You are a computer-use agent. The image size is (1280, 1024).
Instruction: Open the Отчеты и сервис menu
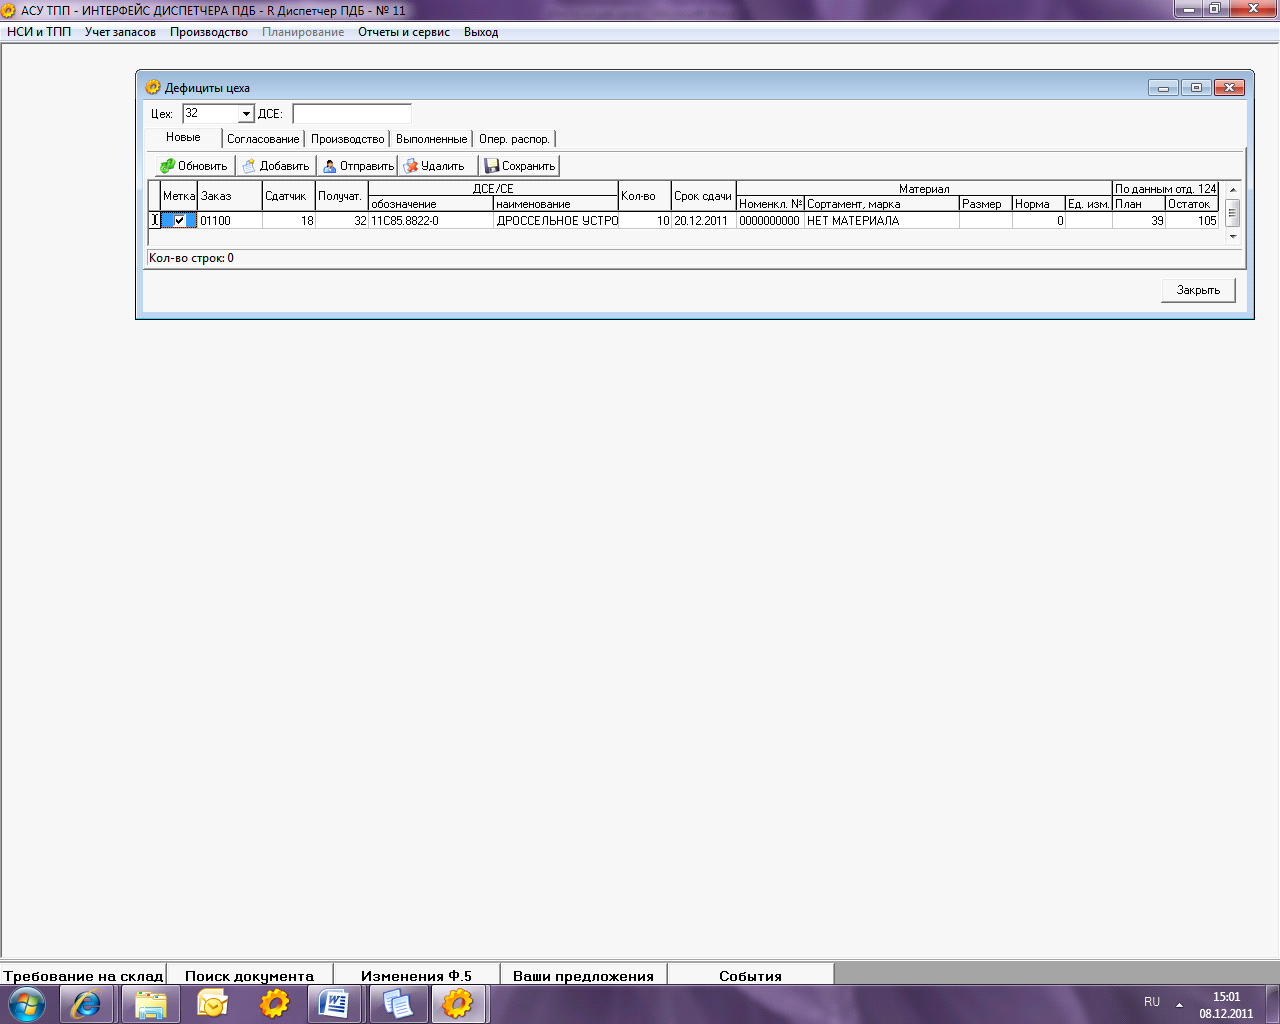[404, 32]
